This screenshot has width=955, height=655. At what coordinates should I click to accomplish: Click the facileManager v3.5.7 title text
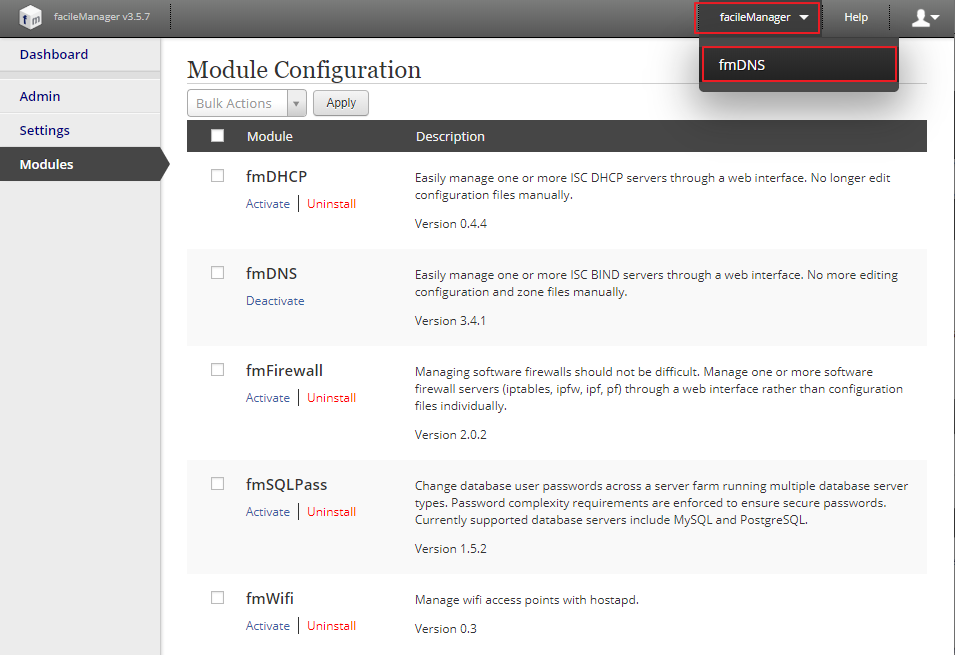[x=102, y=17]
